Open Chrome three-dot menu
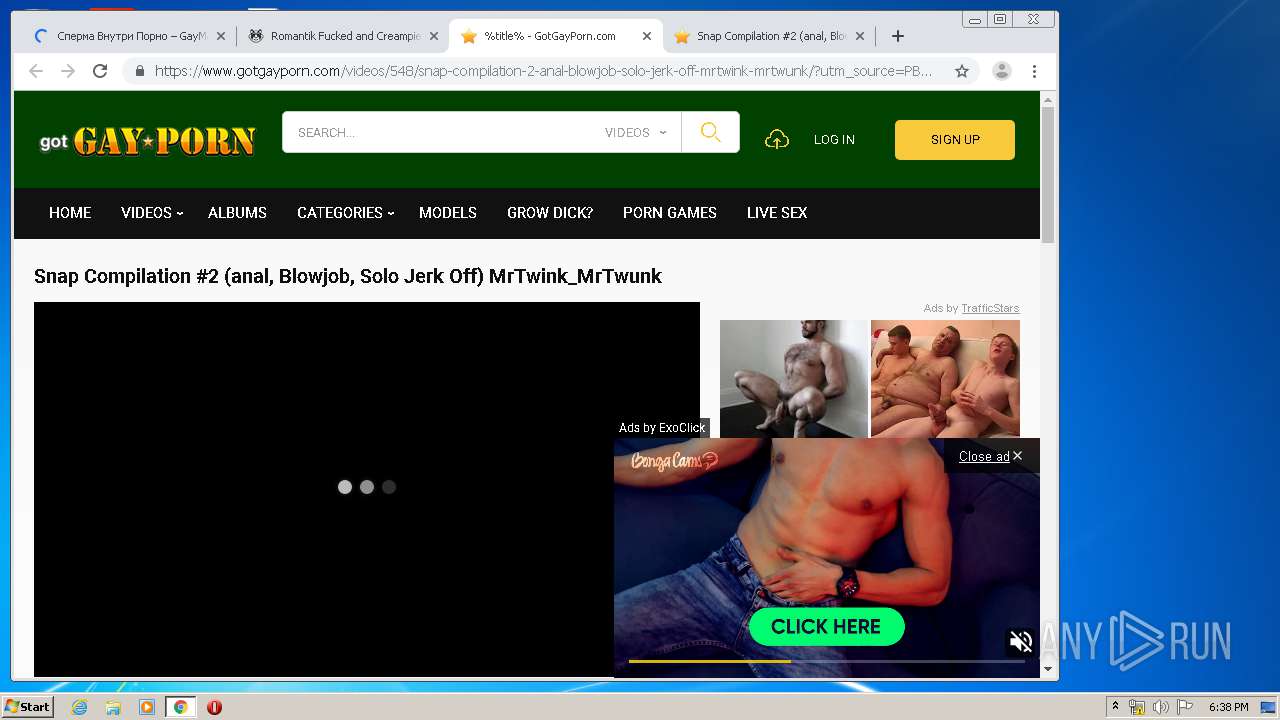 pyautogui.click(x=1035, y=71)
